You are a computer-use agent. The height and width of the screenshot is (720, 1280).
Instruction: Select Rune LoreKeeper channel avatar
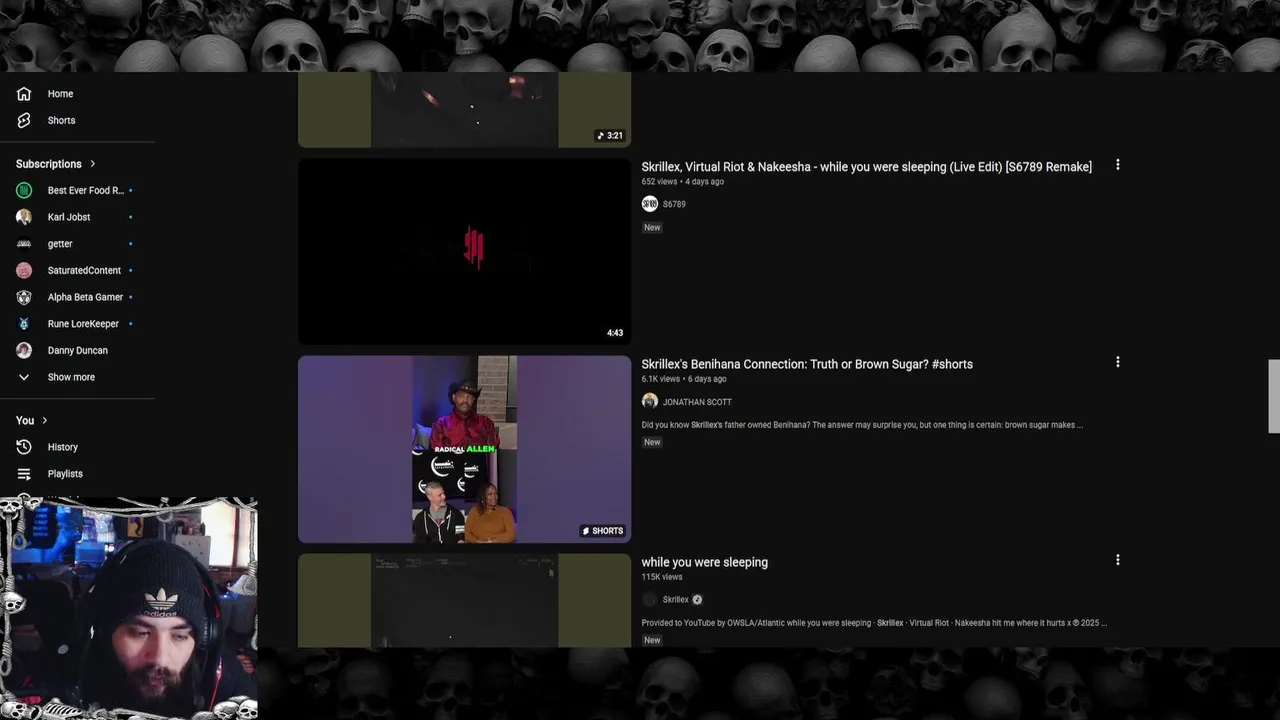click(24, 324)
